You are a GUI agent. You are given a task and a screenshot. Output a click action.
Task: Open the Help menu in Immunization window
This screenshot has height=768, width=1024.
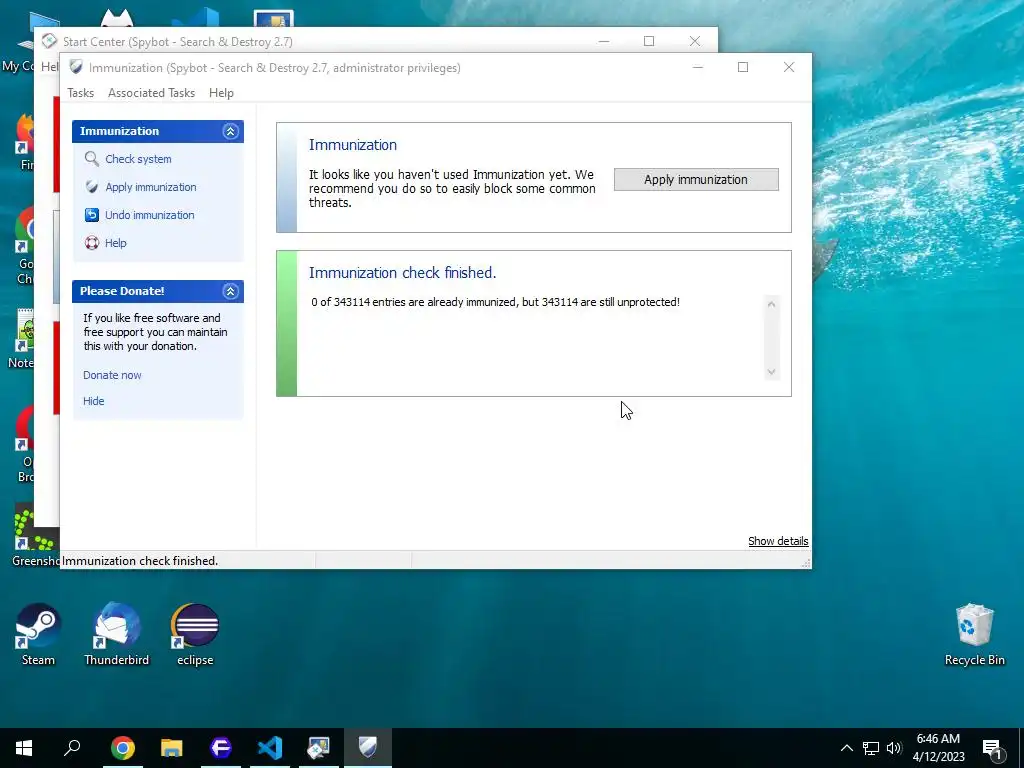coord(221,93)
